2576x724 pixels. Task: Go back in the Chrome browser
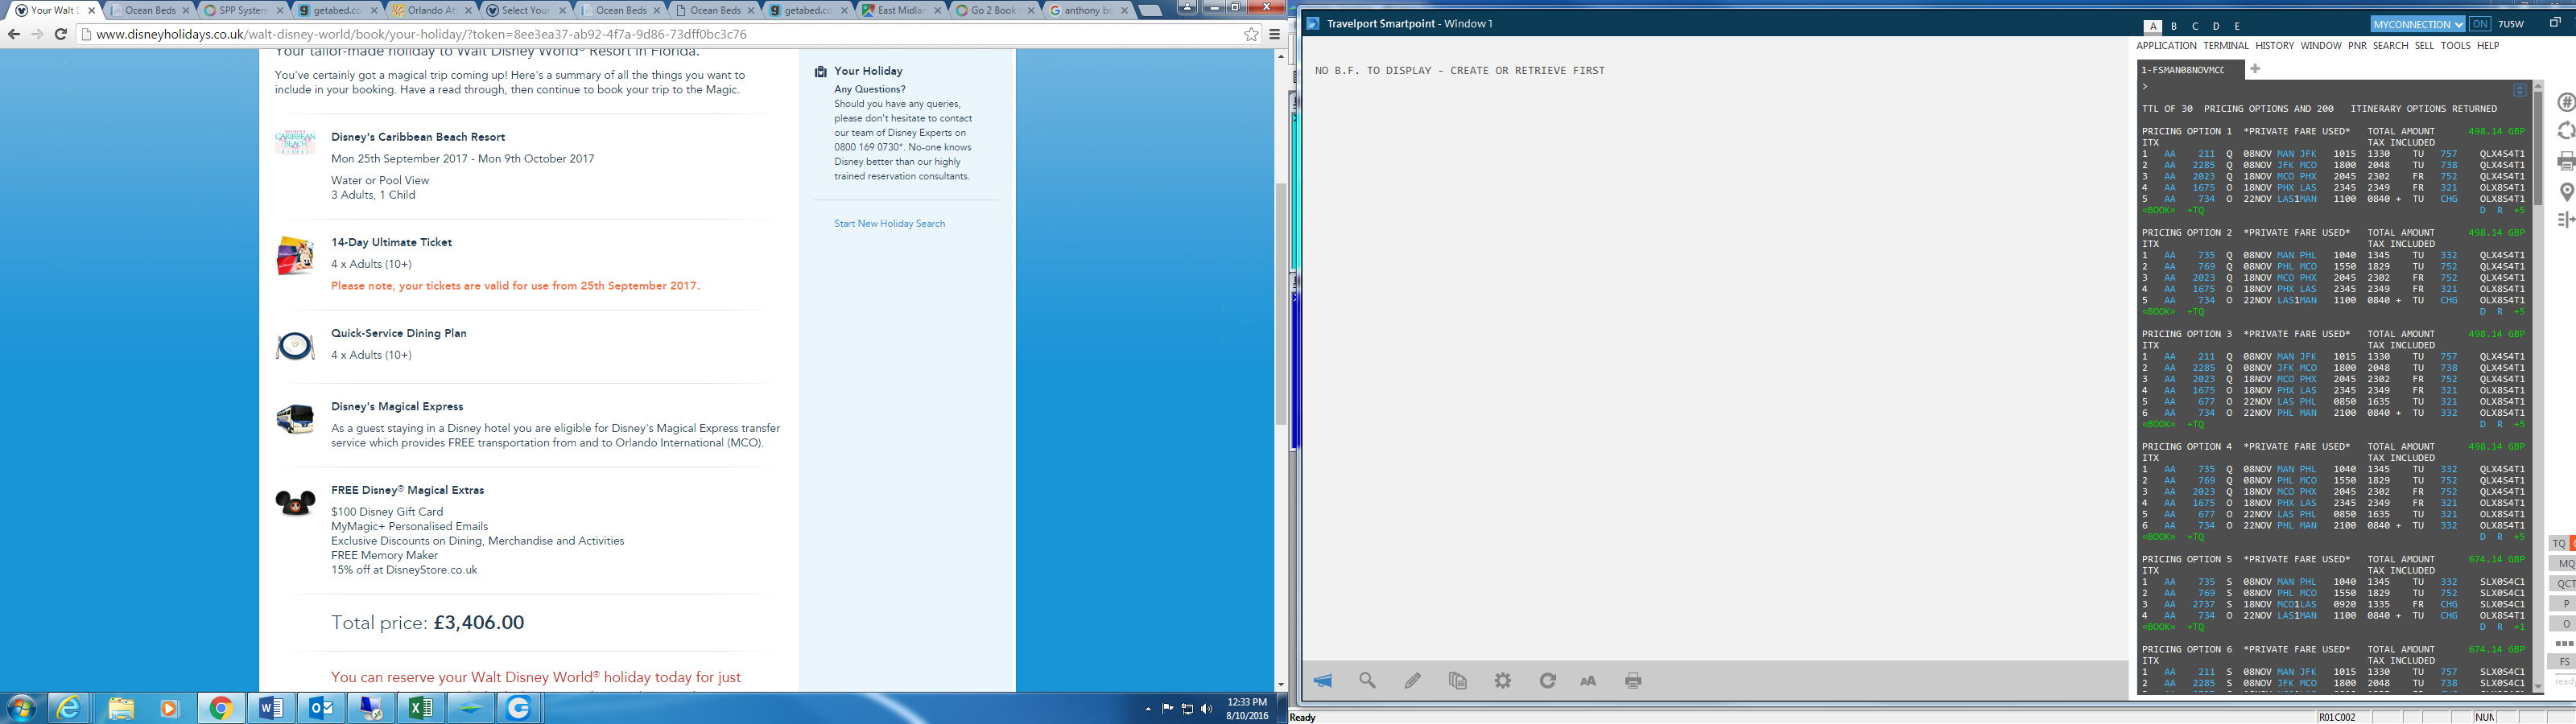14,34
